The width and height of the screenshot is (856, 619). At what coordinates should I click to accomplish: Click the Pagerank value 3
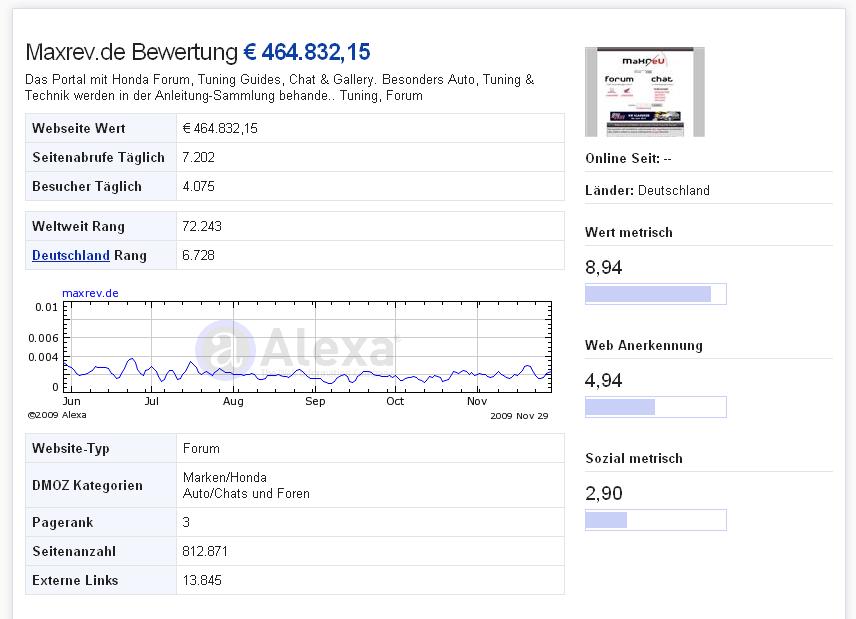pos(186,522)
